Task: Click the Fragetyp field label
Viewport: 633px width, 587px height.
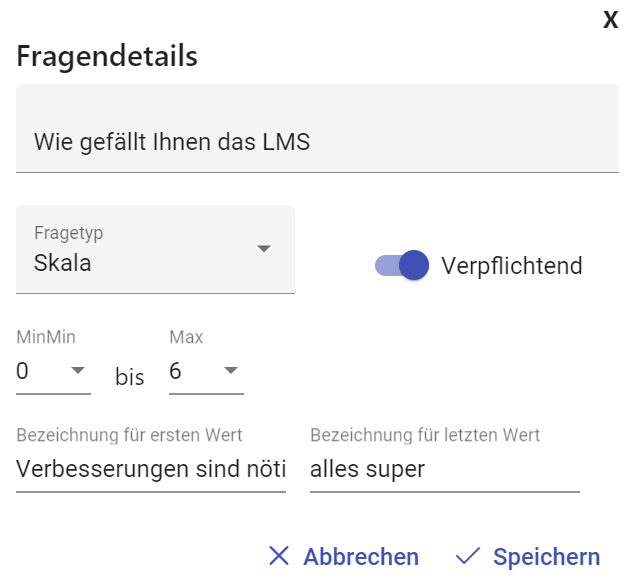Action: pyautogui.click(x=69, y=233)
